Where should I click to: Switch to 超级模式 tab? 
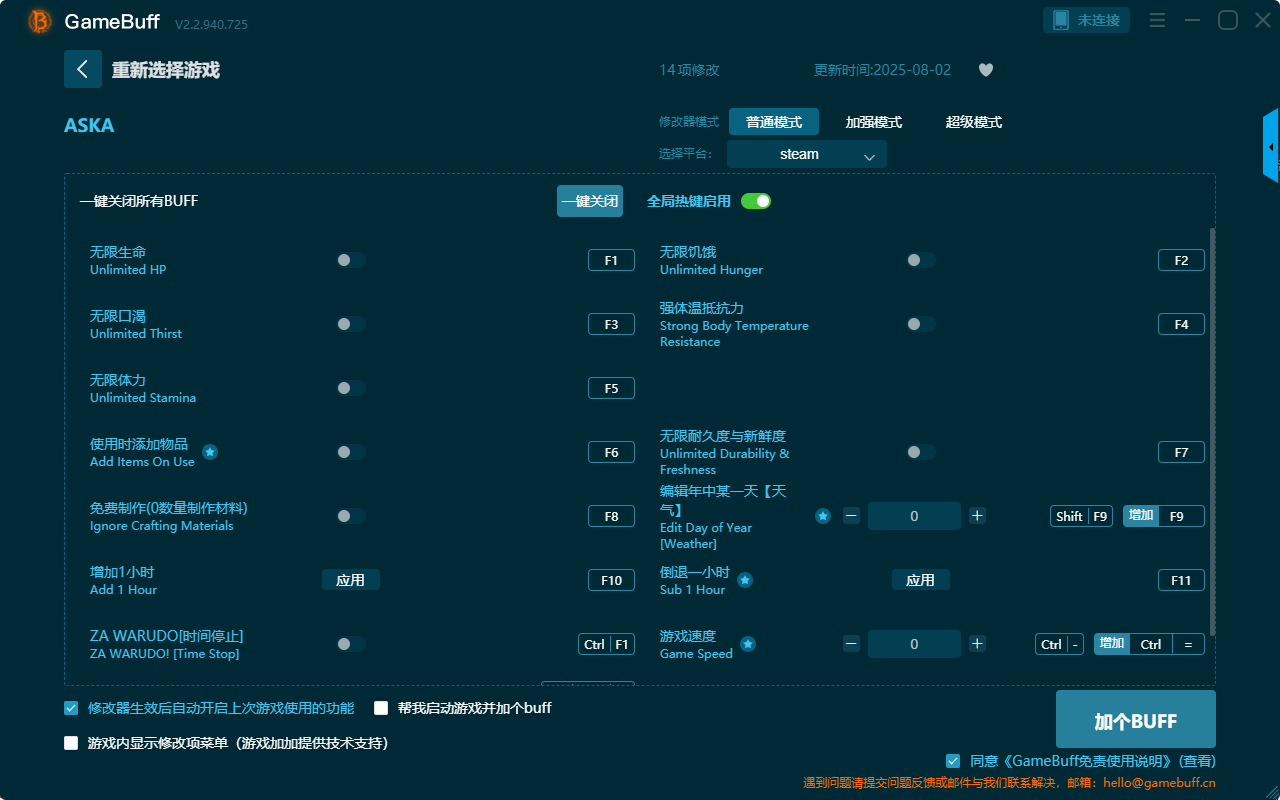coord(974,122)
